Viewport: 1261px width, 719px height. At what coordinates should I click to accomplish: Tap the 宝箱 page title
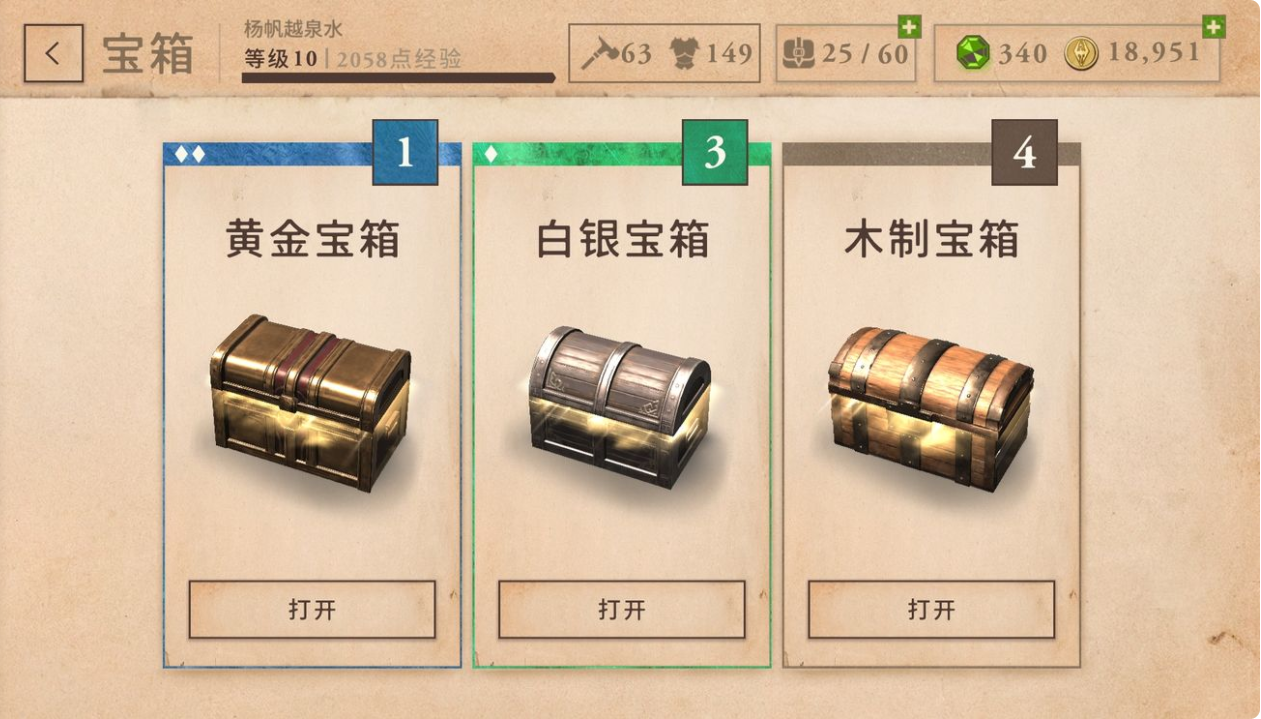pyautogui.click(x=148, y=54)
